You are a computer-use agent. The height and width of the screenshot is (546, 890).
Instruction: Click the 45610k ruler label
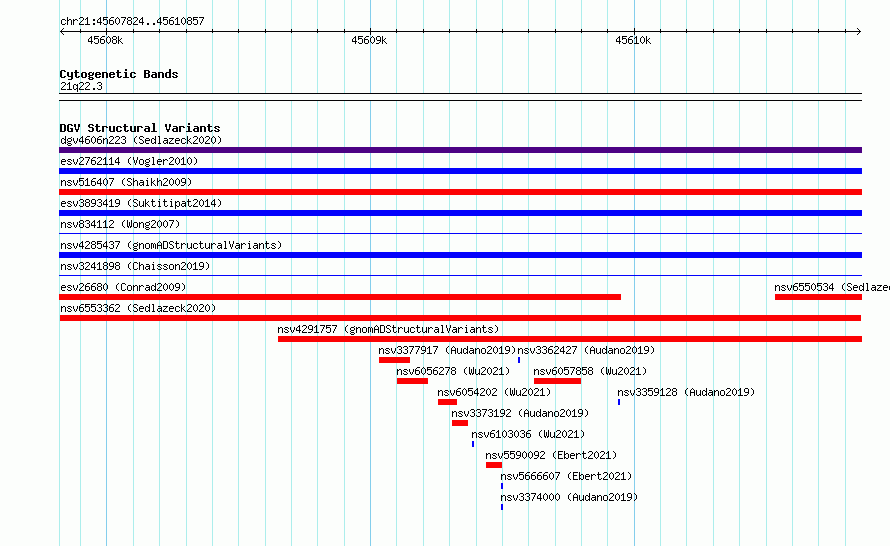click(x=633, y=40)
